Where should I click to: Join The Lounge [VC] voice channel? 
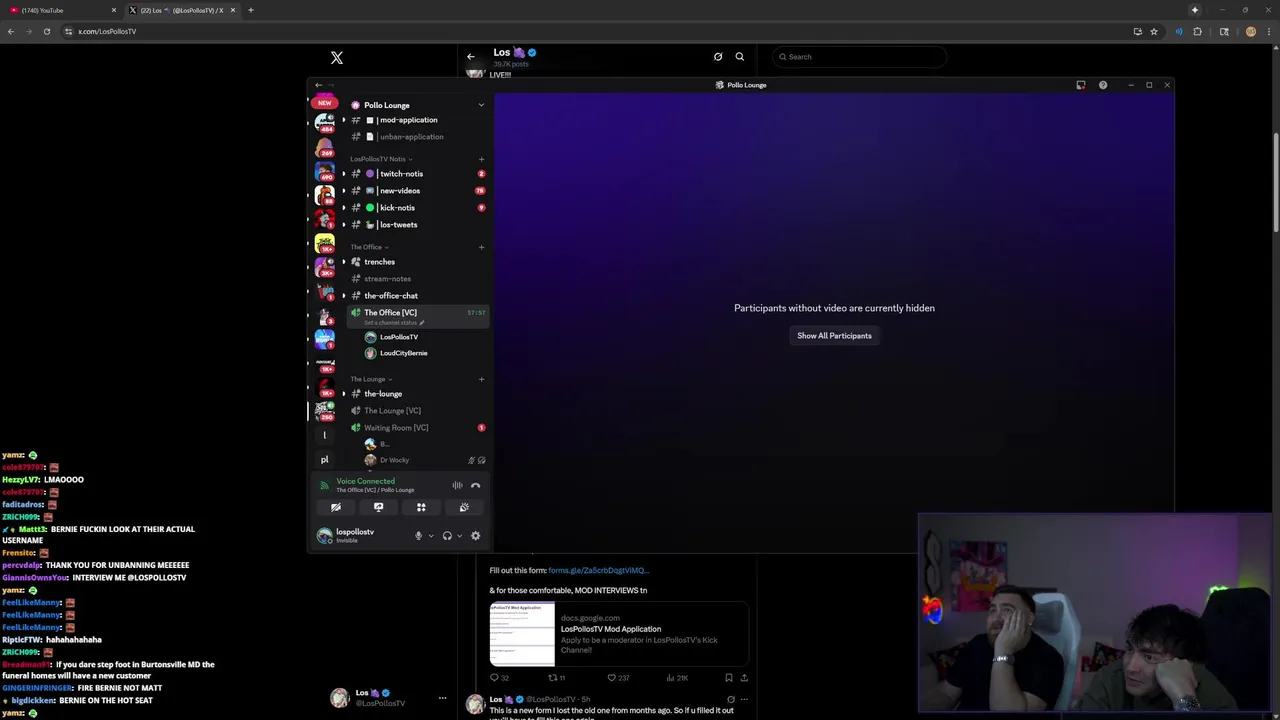[416, 411]
